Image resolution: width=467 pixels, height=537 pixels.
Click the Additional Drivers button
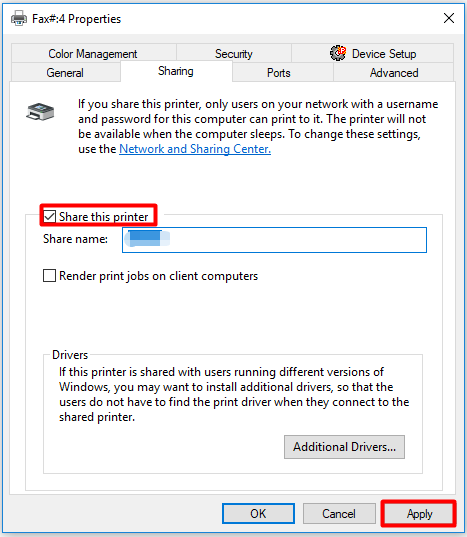344,447
